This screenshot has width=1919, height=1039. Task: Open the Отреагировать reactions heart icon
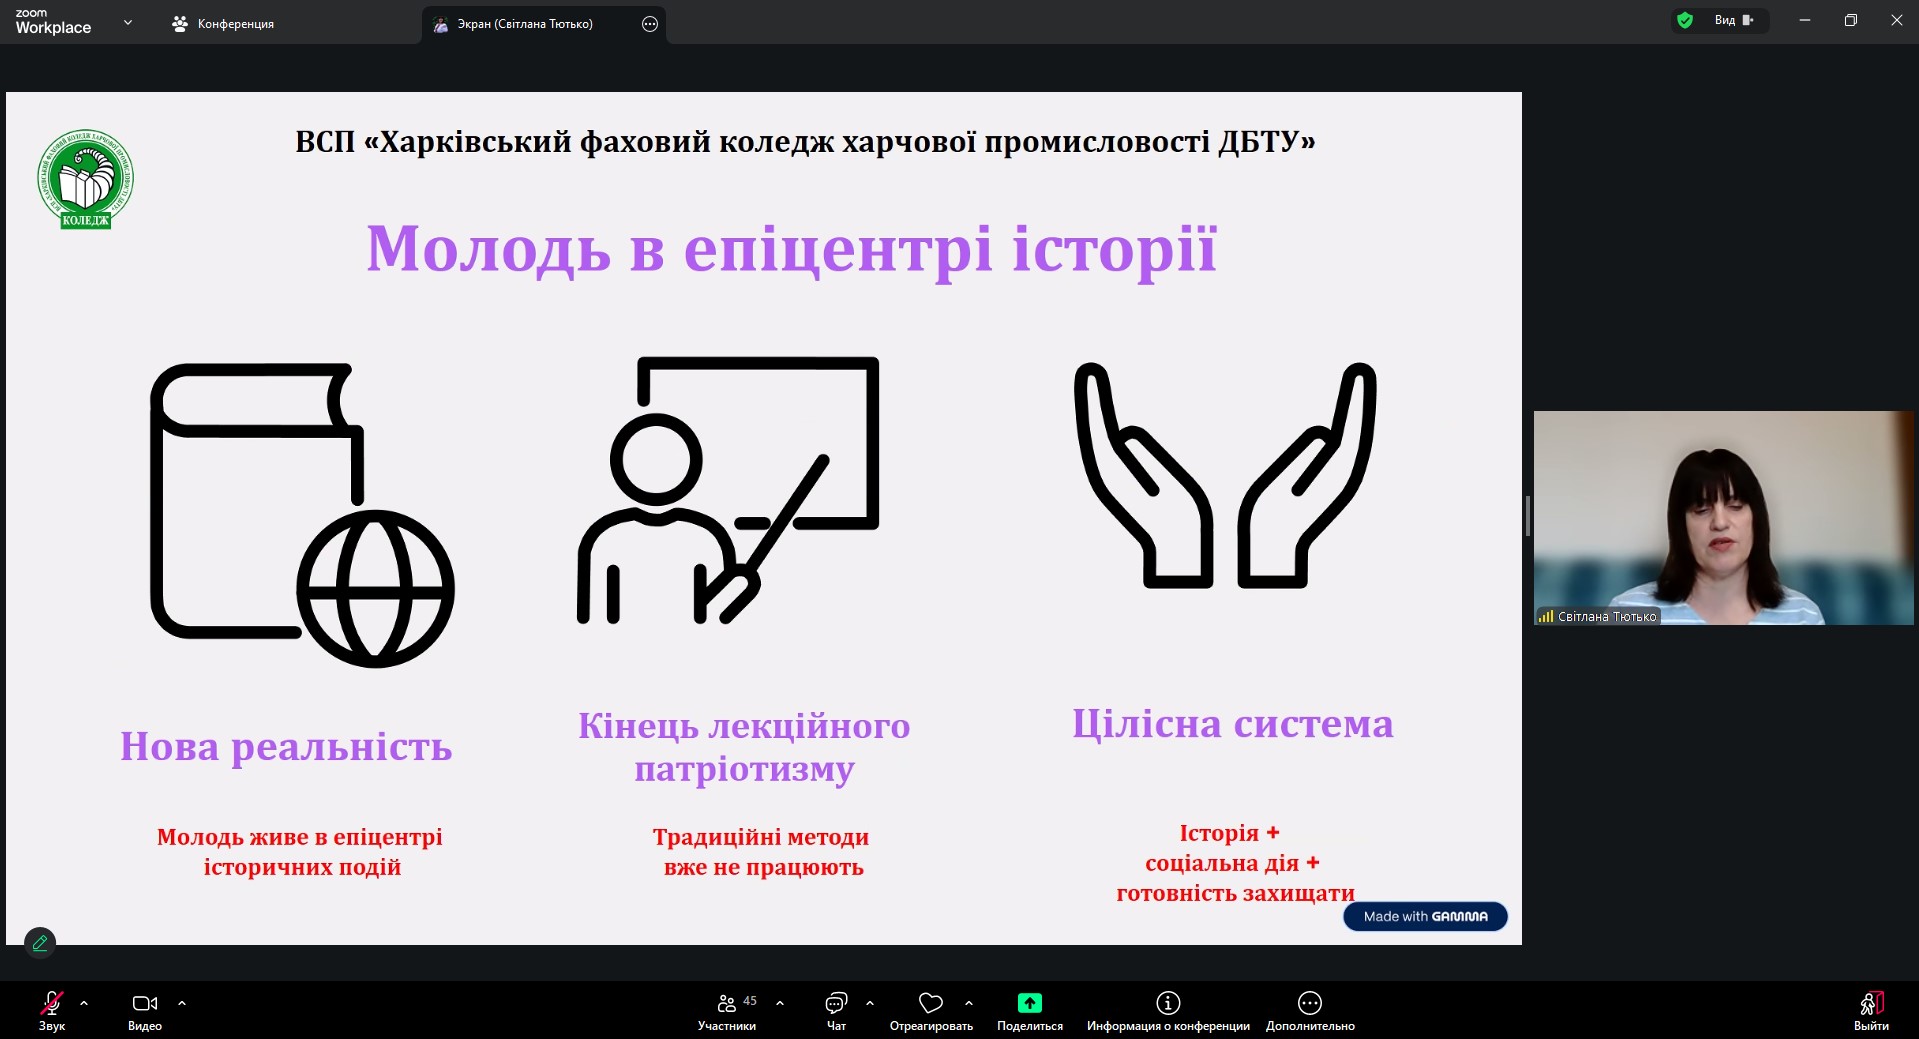930,1003
